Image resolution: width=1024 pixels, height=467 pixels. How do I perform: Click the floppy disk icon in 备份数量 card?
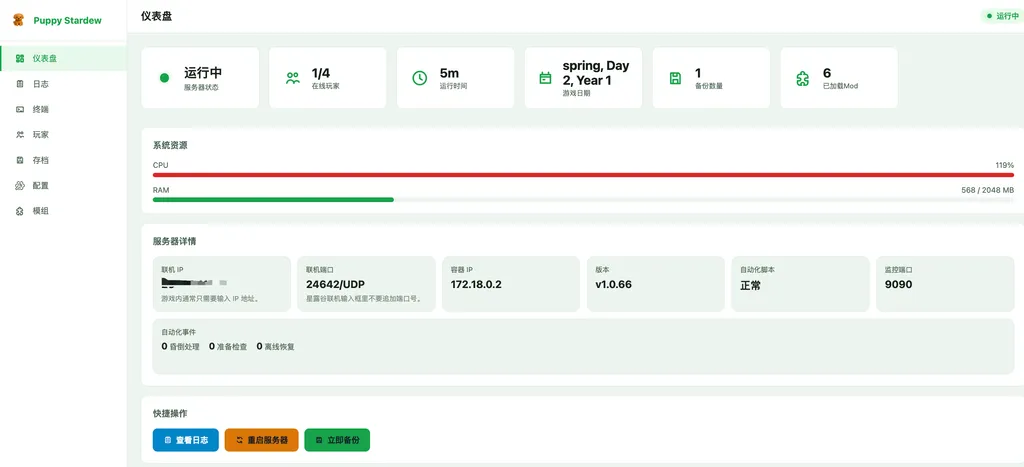pos(675,78)
